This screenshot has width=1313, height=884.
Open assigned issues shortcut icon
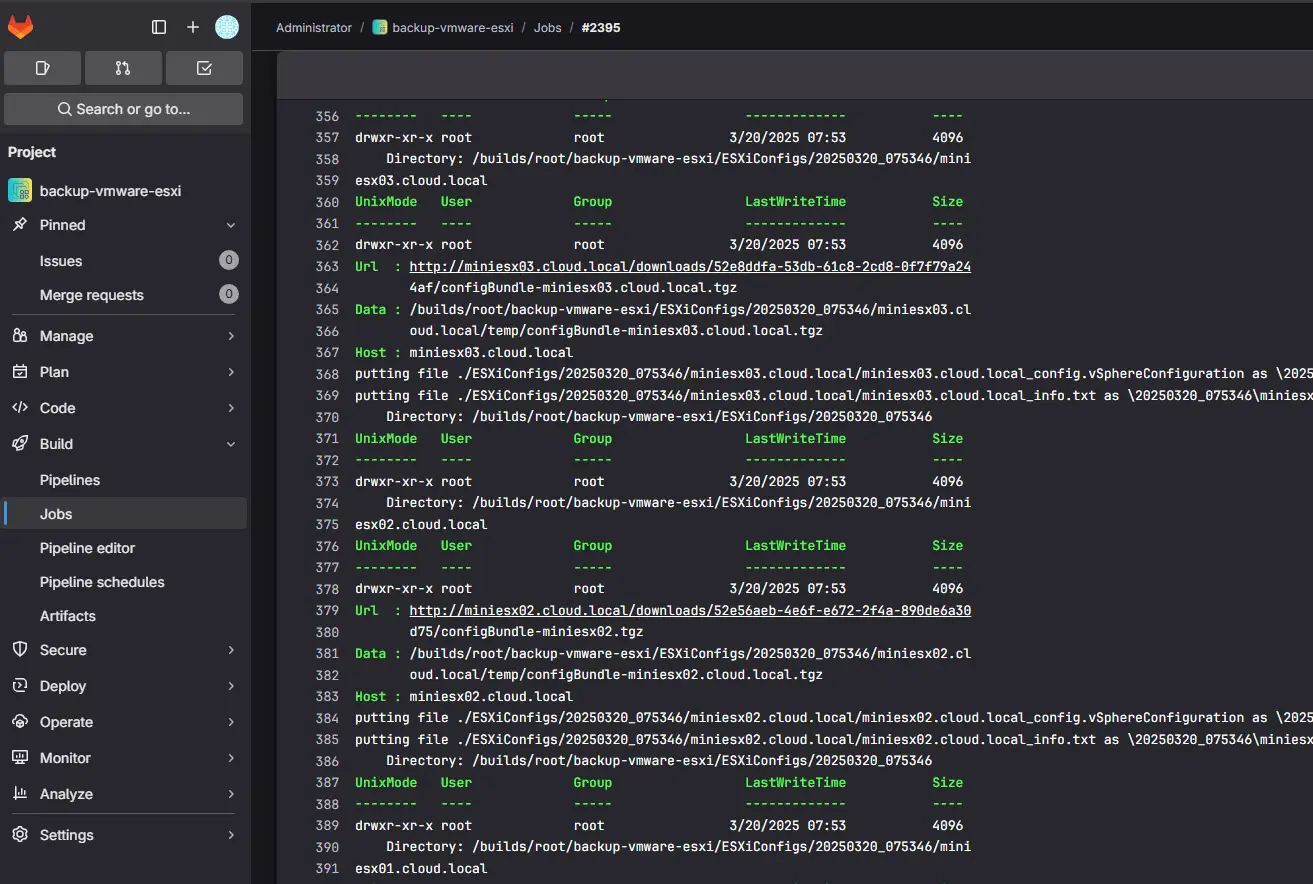pyautogui.click(x=42, y=68)
